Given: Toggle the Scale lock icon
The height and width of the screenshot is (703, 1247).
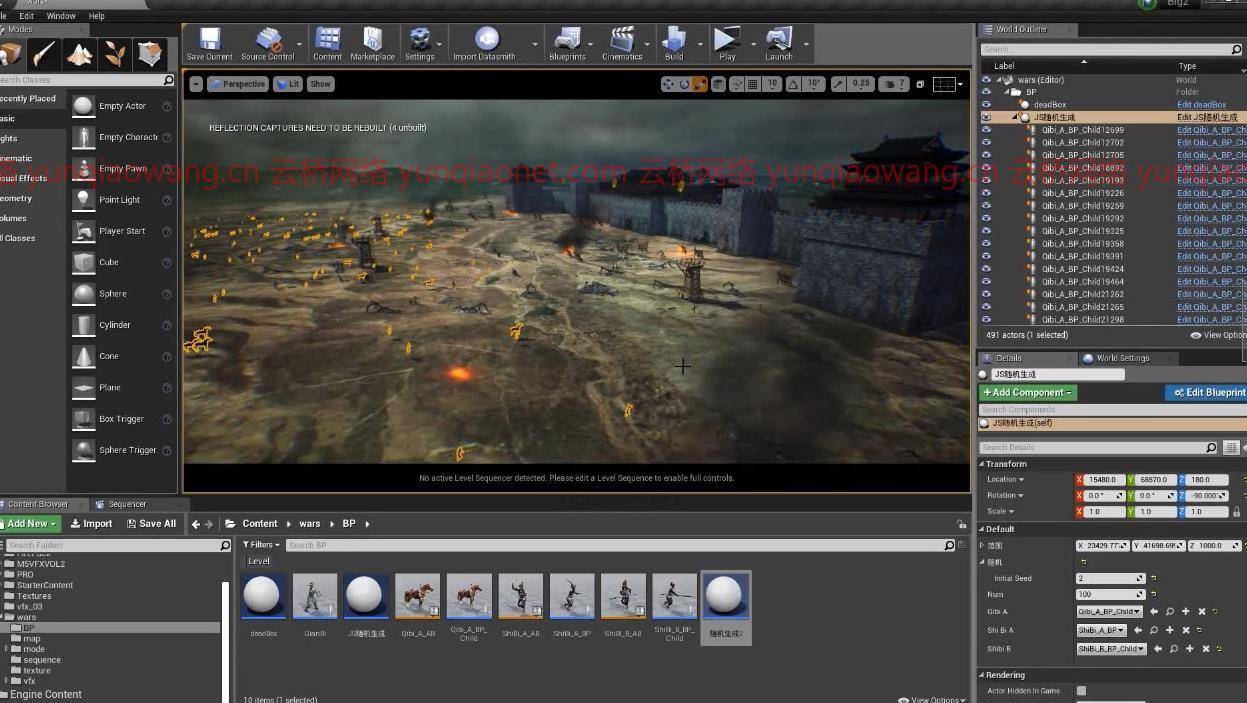Looking at the screenshot, I should point(1236,512).
